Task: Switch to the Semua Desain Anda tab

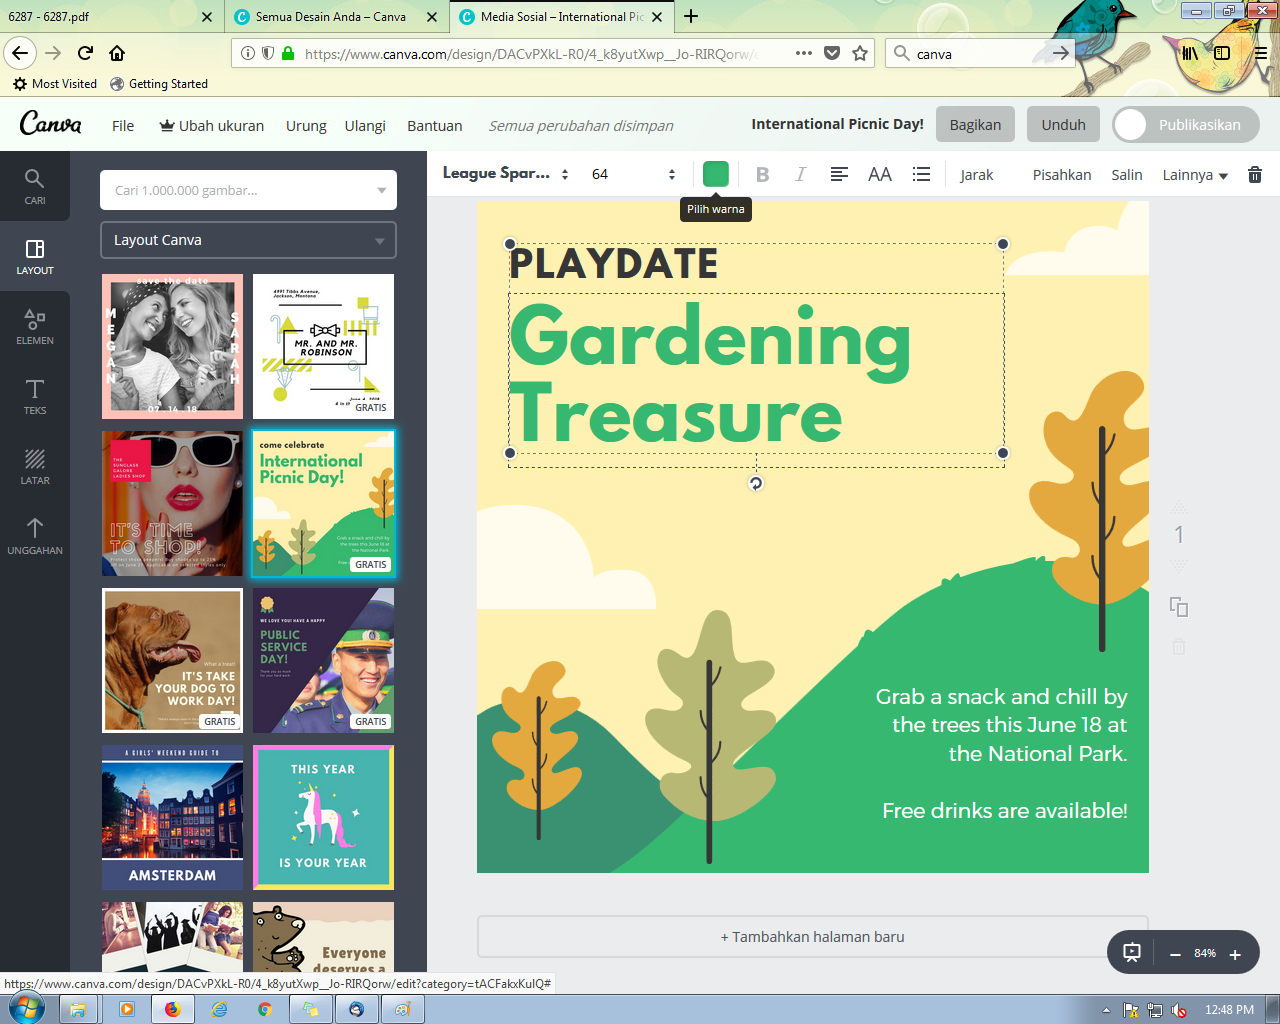Action: 330,17
